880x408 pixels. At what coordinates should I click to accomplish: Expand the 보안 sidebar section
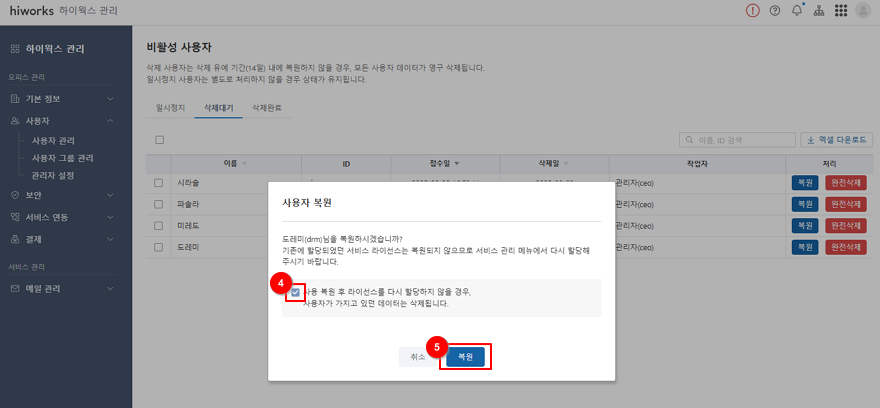[x=65, y=195]
